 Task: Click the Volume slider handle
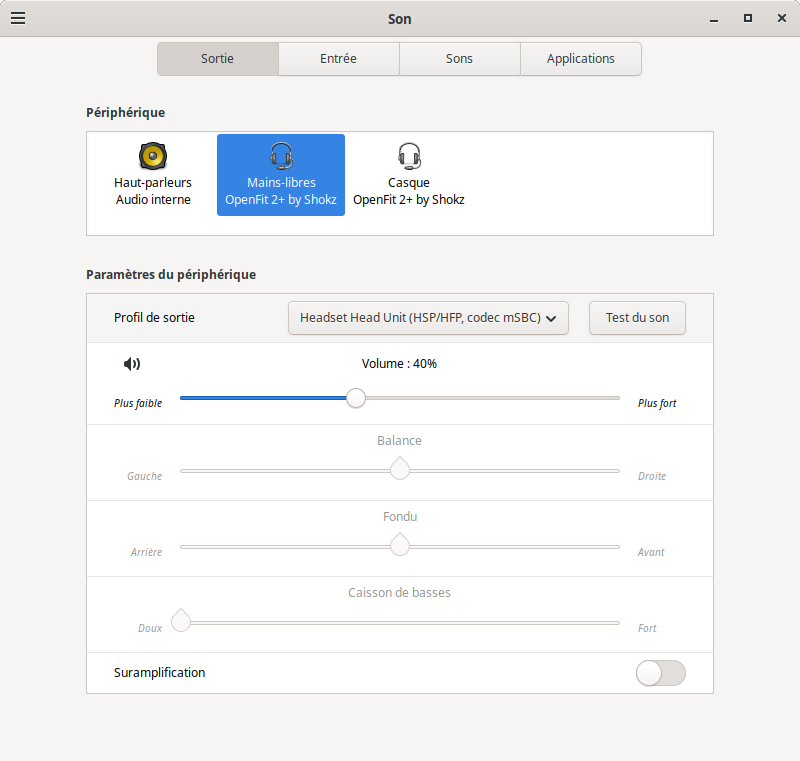[356, 398]
